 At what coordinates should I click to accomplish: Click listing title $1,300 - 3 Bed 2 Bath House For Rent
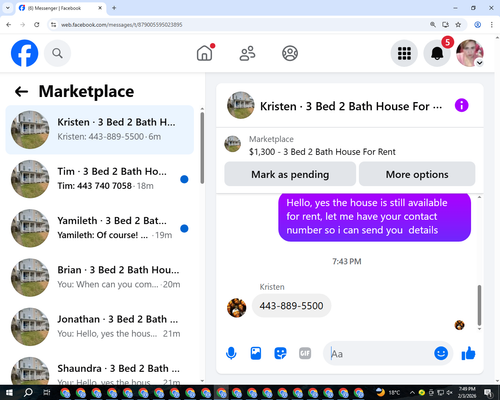point(322,152)
